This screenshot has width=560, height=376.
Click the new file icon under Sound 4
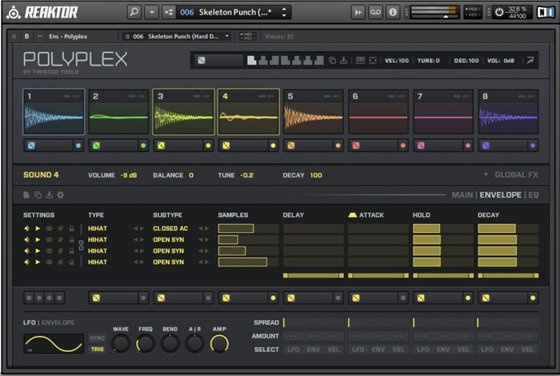(x=26, y=195)
